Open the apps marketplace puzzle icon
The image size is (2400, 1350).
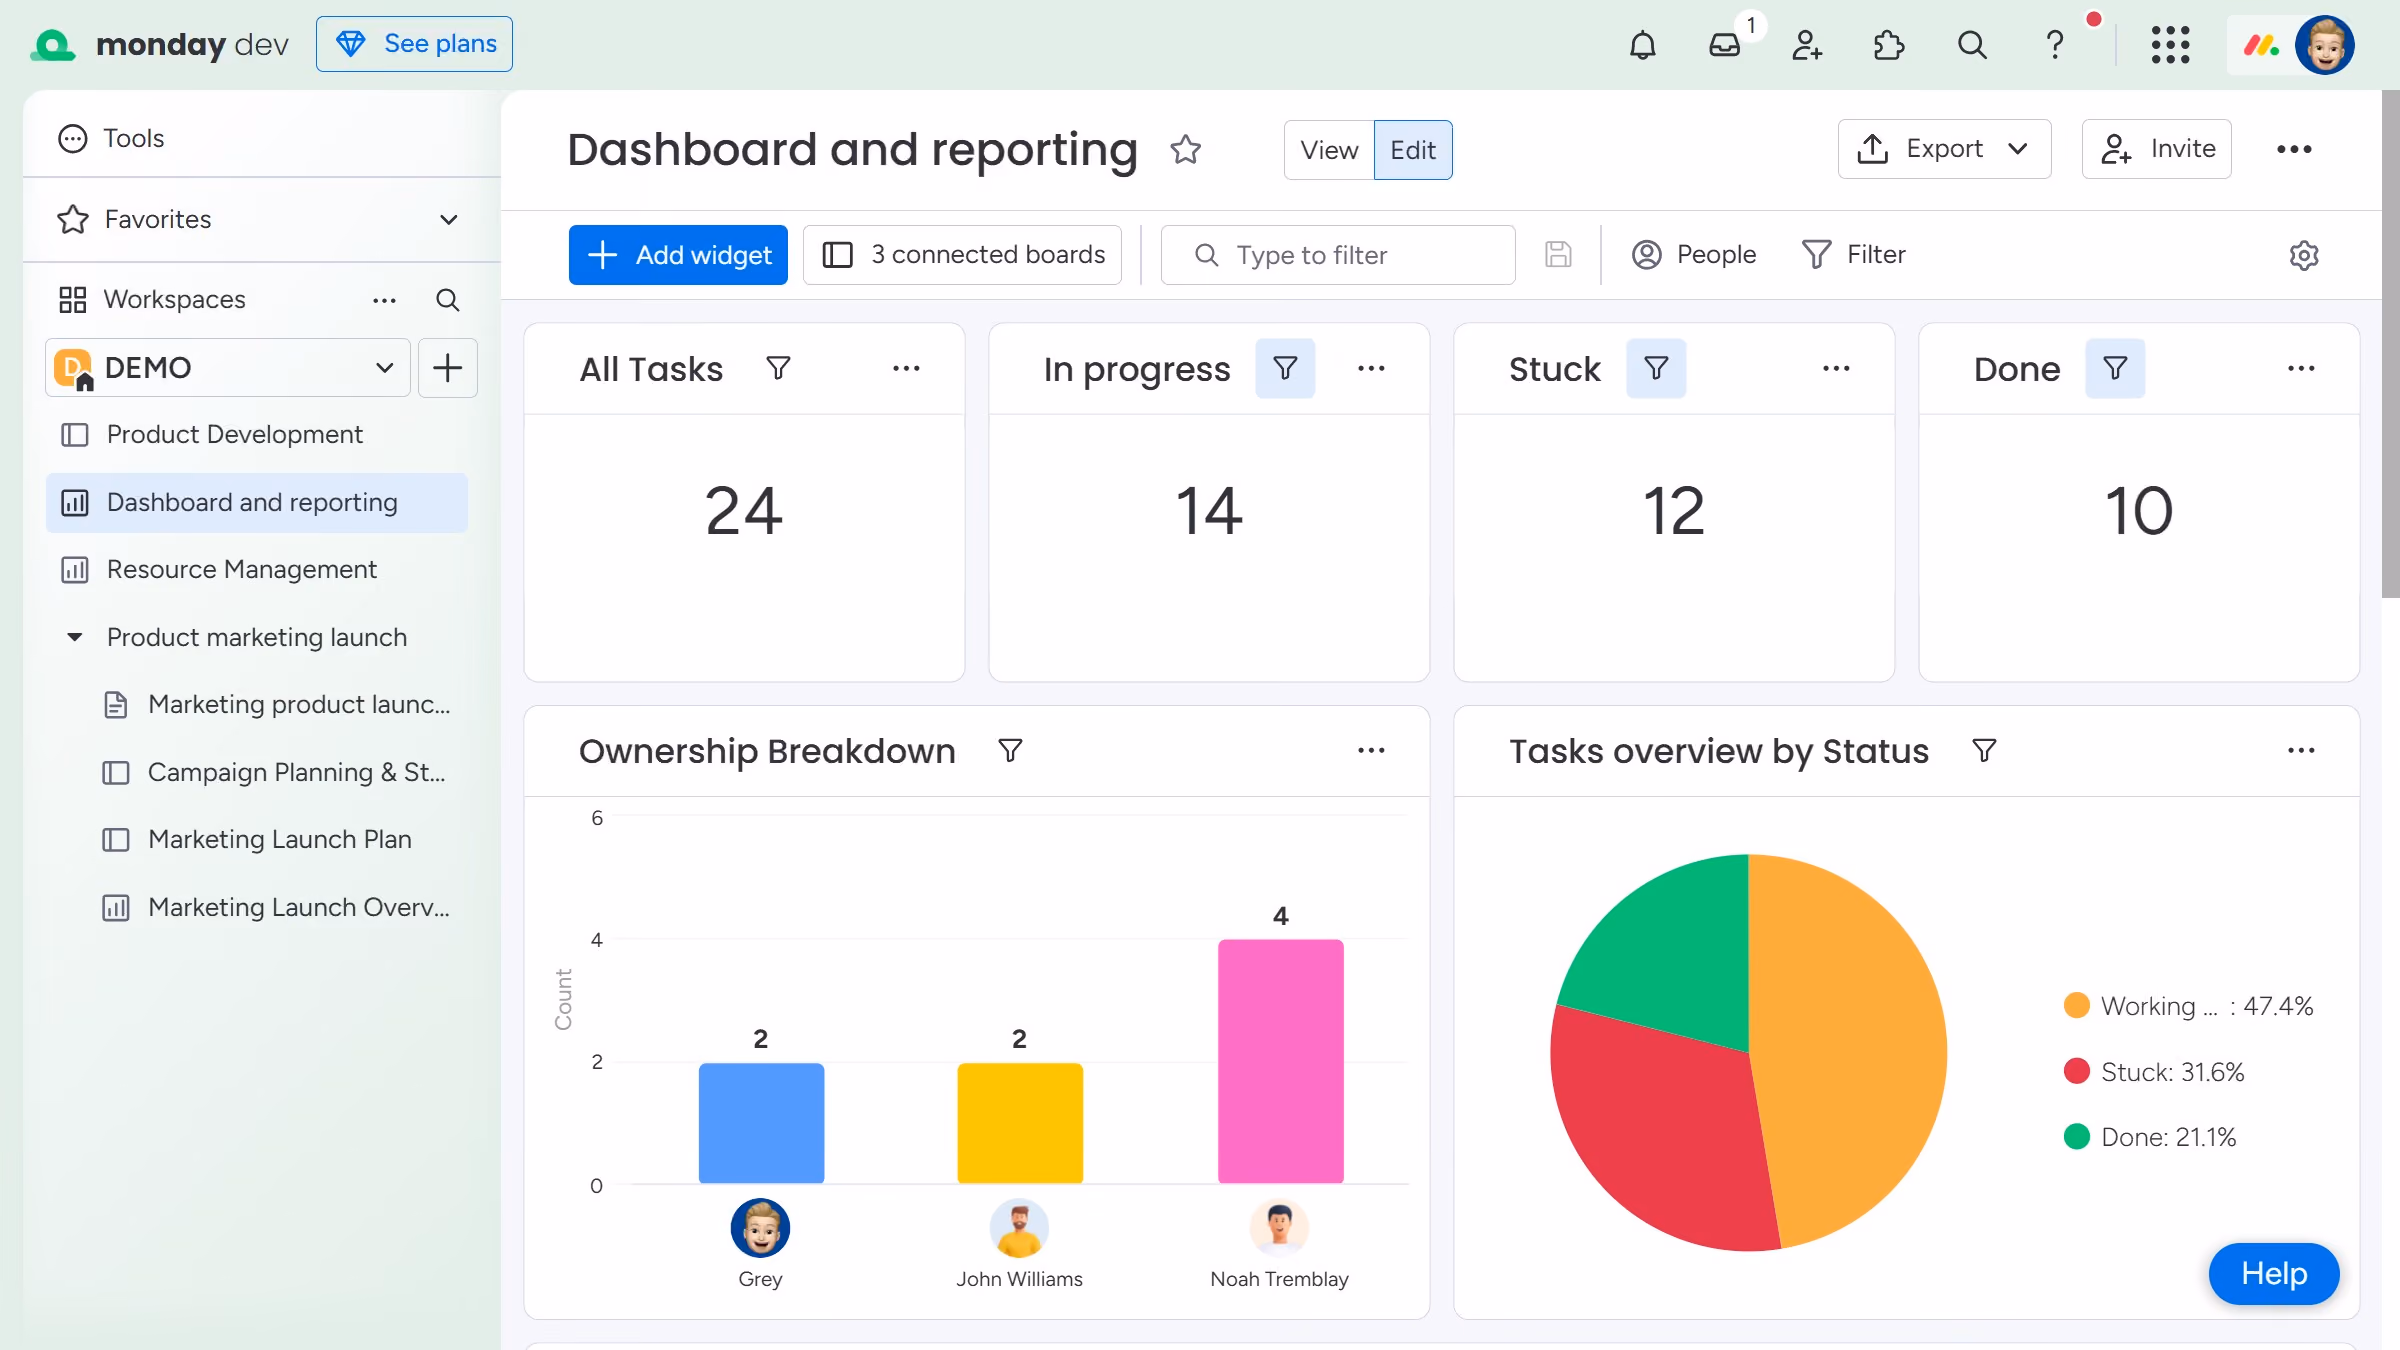(x=1889, y=45)
